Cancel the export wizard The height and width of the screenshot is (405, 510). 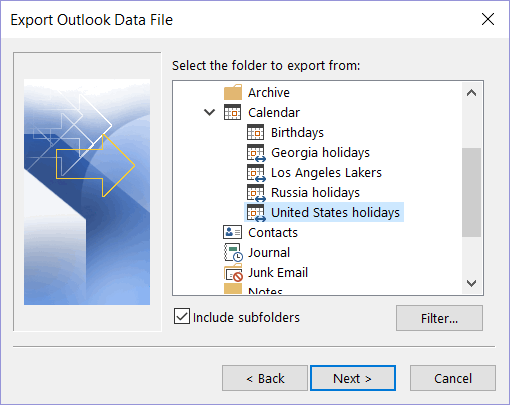[x=453, y=378]
